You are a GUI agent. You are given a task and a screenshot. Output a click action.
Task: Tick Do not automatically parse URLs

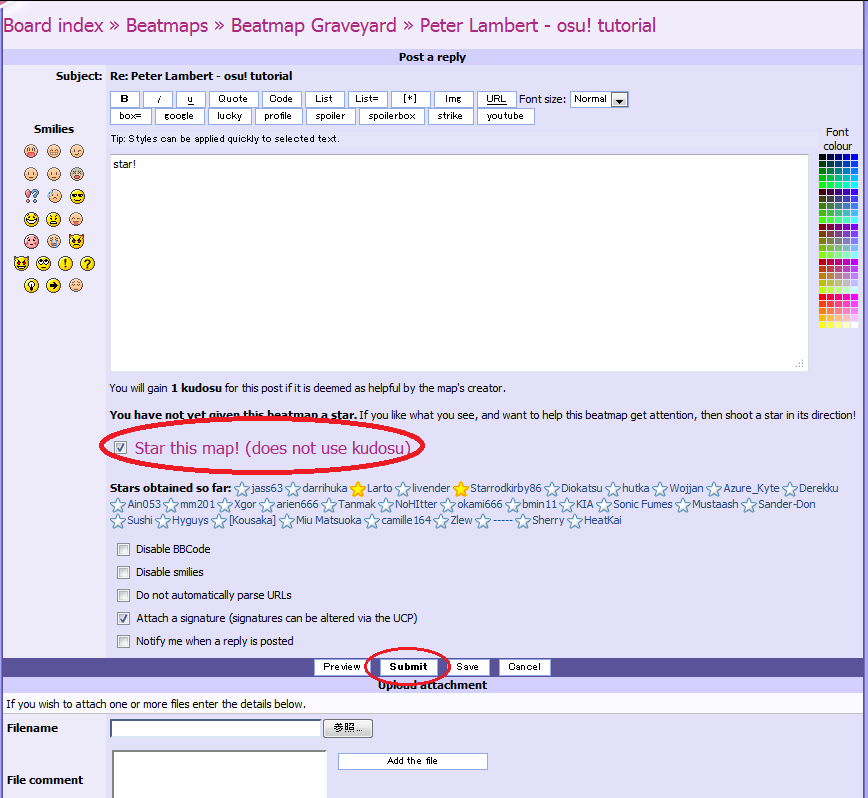pyautogui.click(x=123, y=595)
